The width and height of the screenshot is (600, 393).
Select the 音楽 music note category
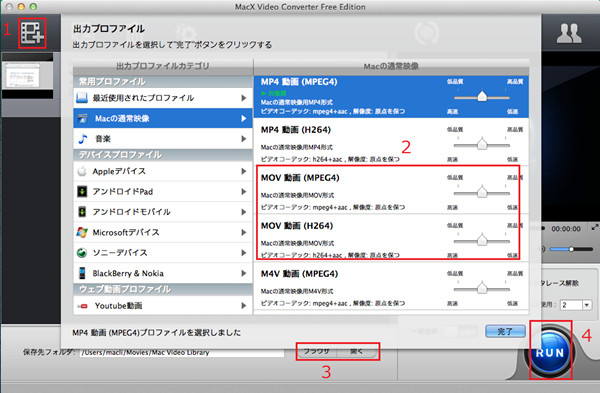(163, 139)
